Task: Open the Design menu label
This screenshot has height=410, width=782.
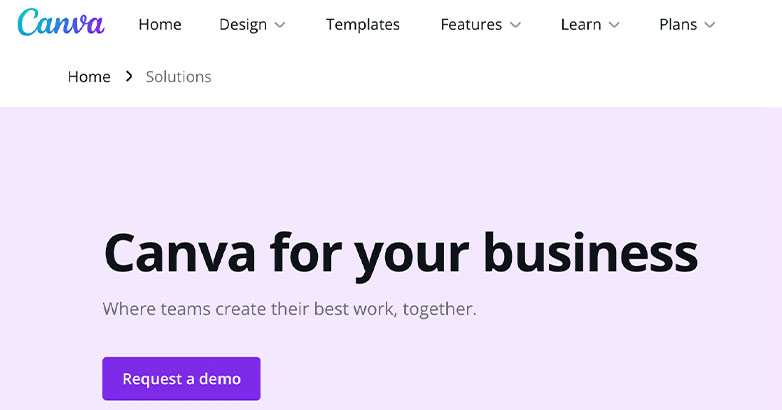Action: (x=243, y=25)
